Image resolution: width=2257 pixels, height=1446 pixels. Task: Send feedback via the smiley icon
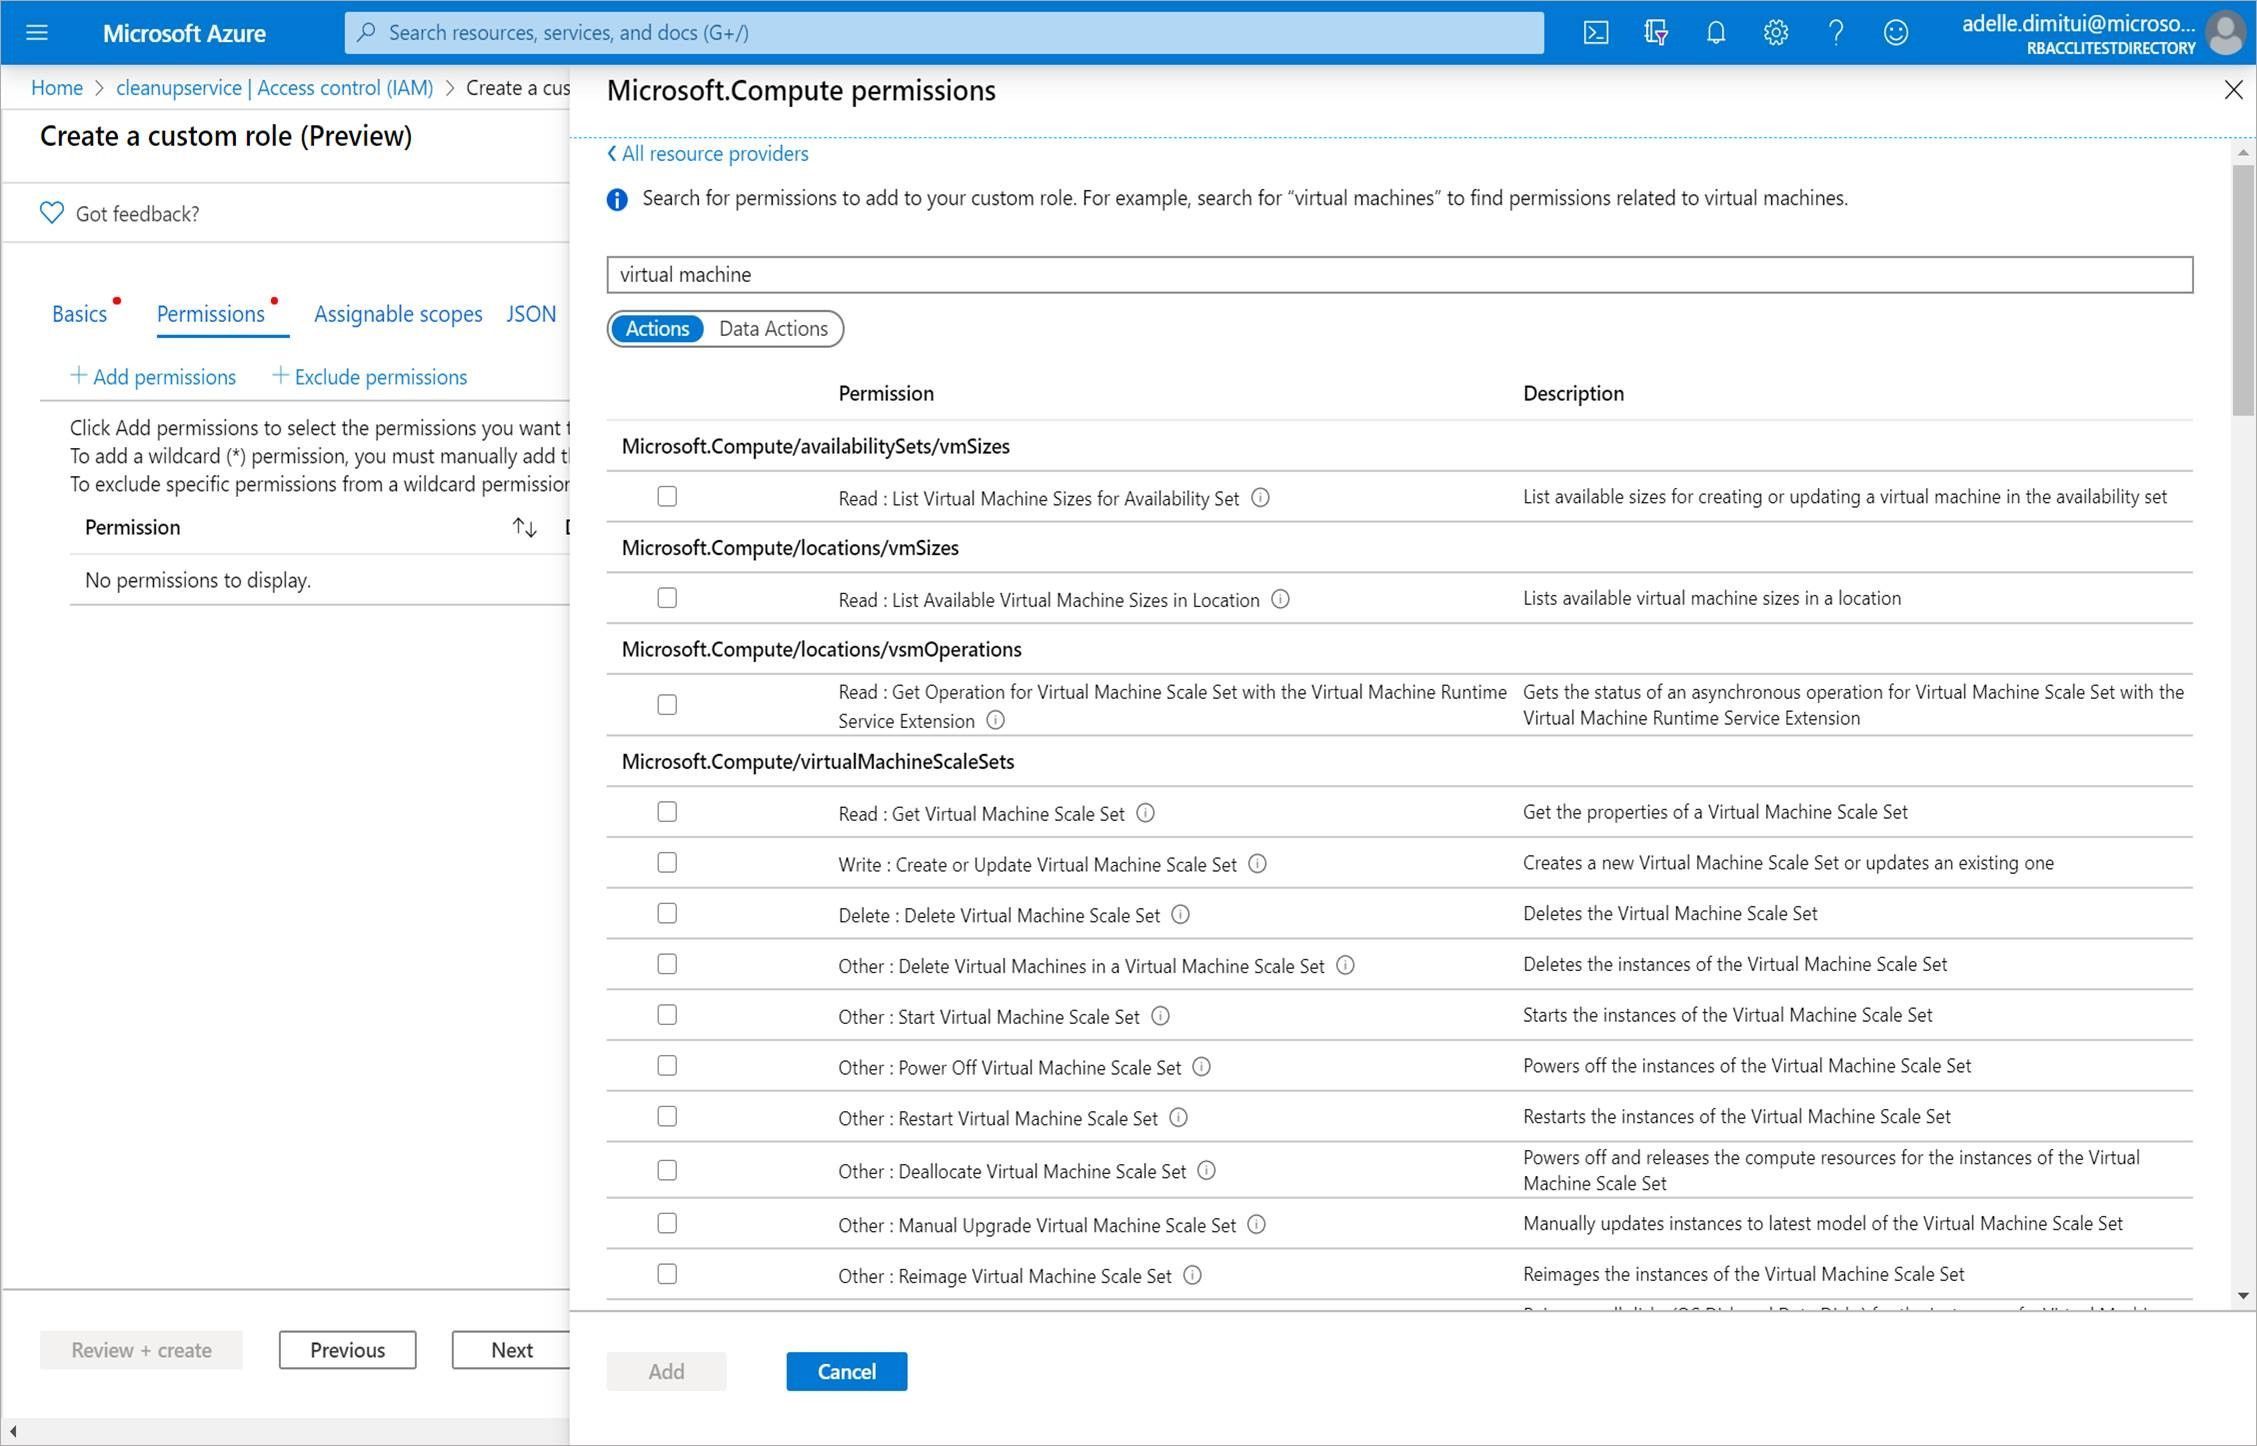tap(1895, 31)
